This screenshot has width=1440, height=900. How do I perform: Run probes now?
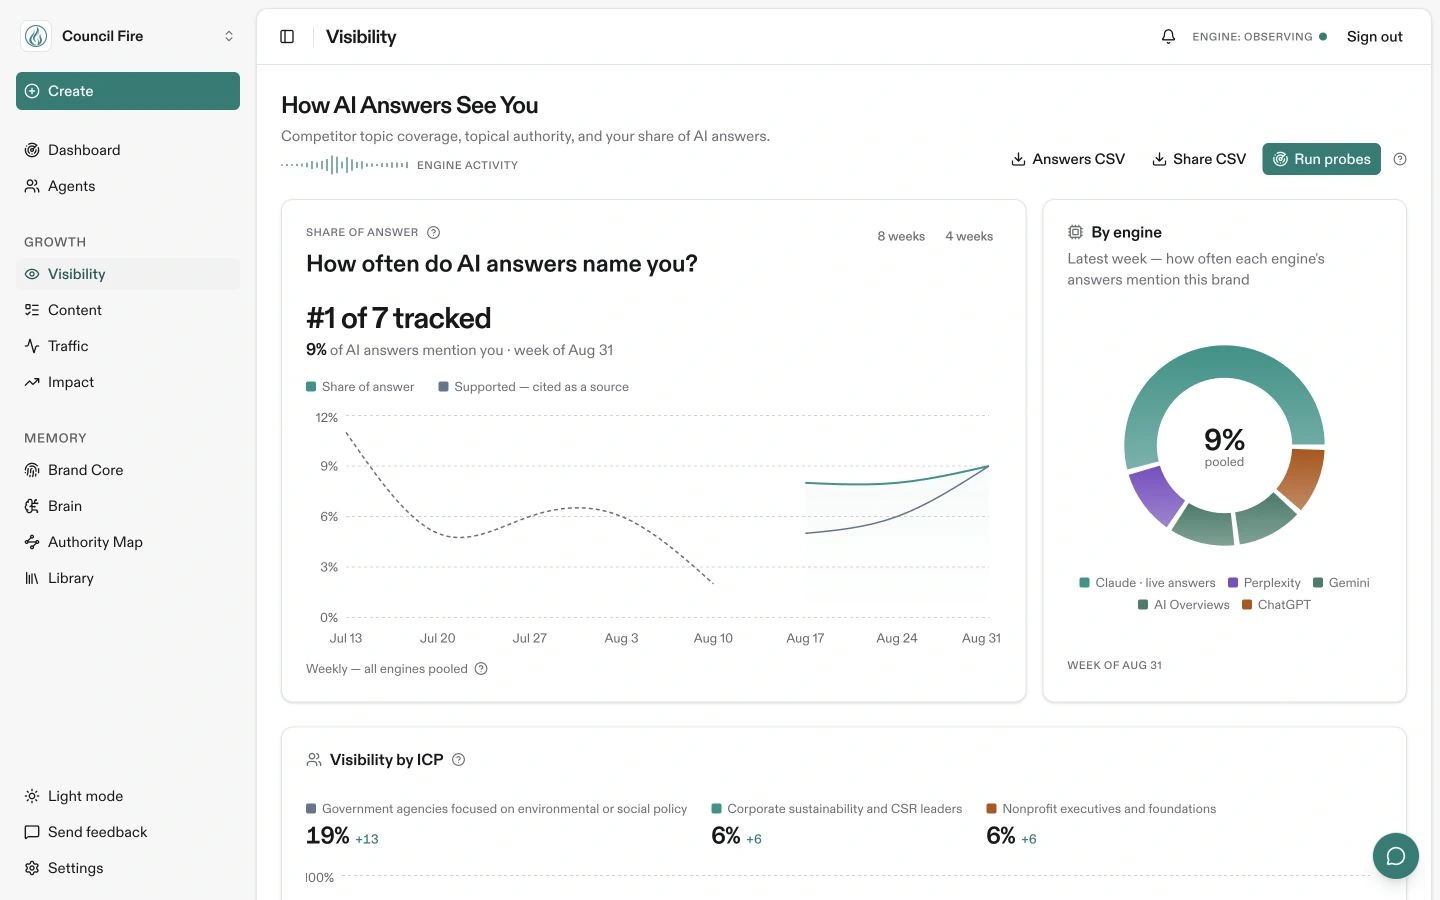coord(1321,159)
